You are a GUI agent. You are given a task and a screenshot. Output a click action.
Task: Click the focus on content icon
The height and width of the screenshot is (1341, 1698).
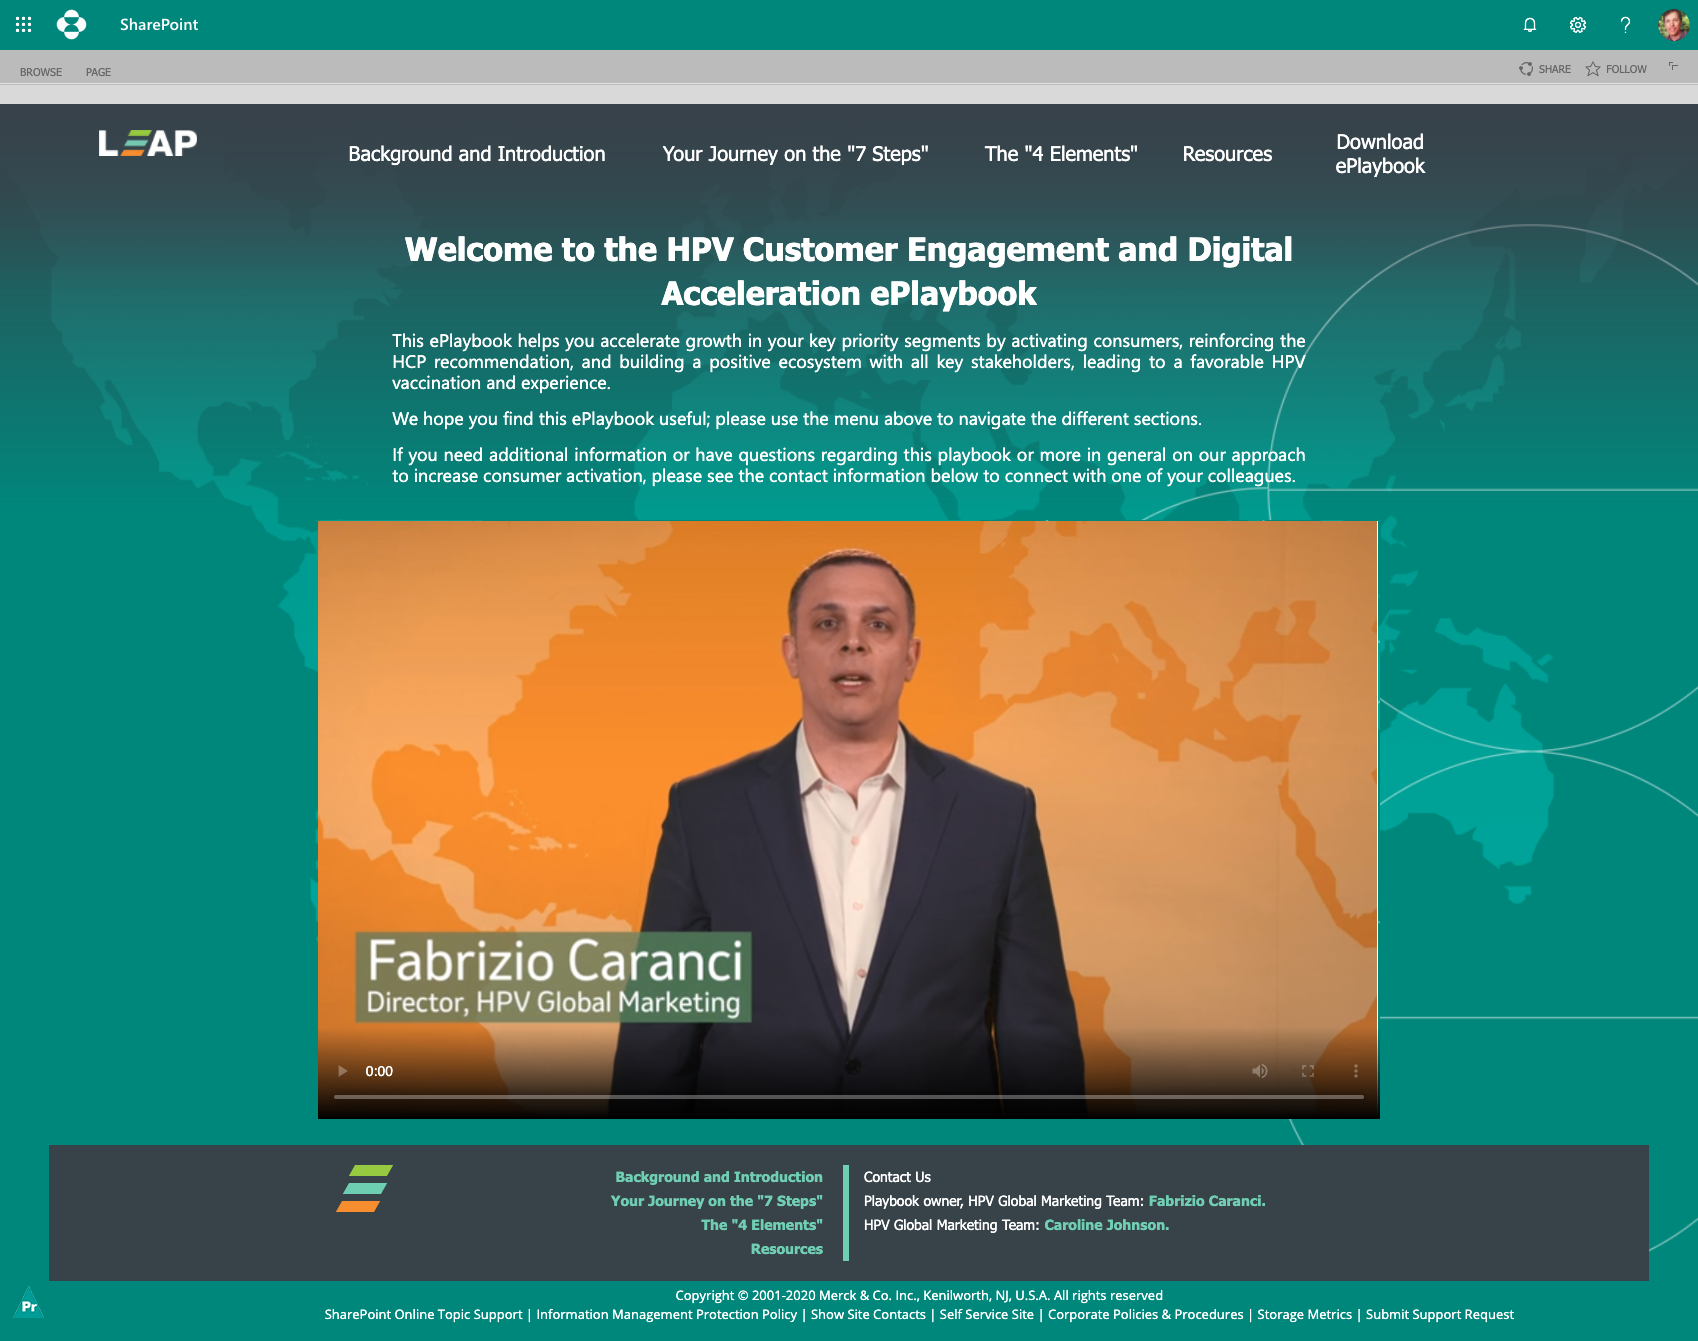(1673, 67)
